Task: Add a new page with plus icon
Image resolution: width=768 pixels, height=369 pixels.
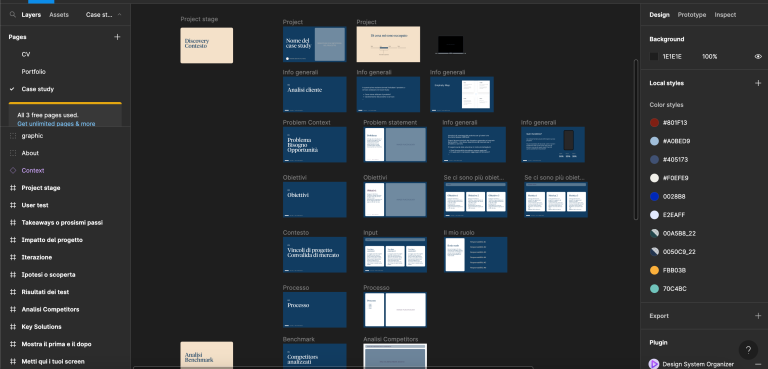Action: click(117, 37)
